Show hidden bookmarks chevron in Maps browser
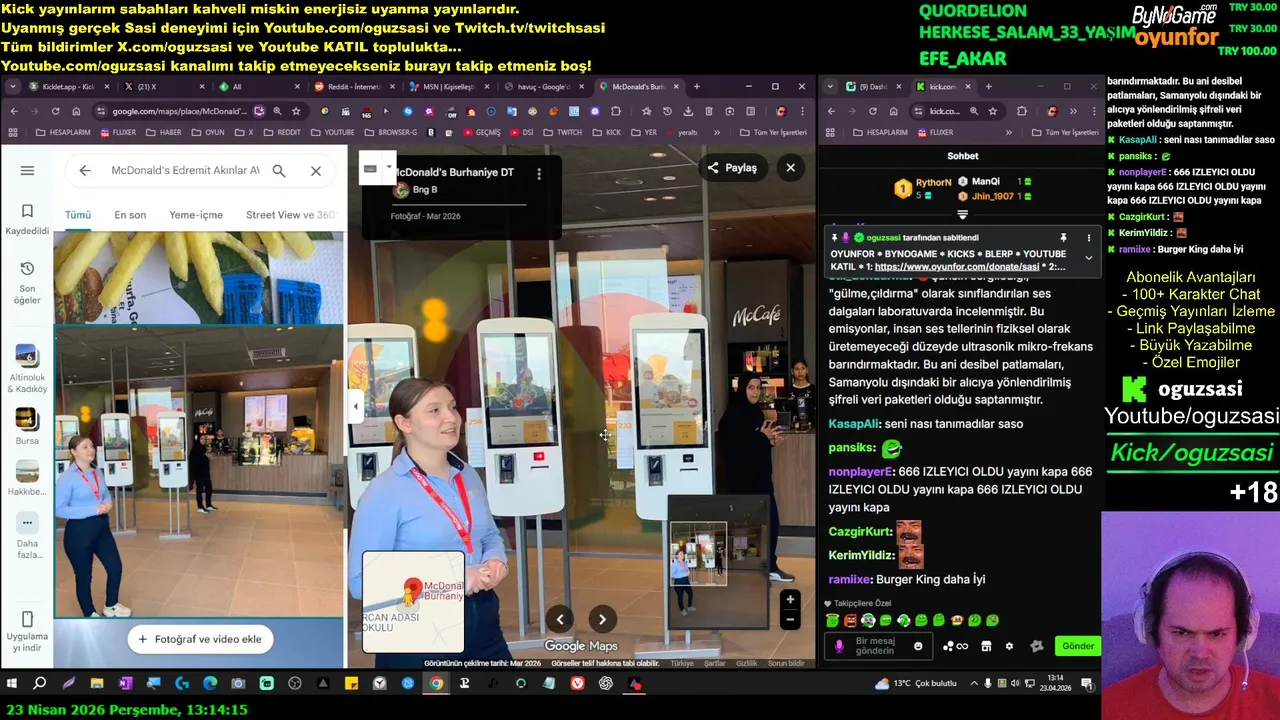The width and height of the screenshot is (1280, 720). 717,132
